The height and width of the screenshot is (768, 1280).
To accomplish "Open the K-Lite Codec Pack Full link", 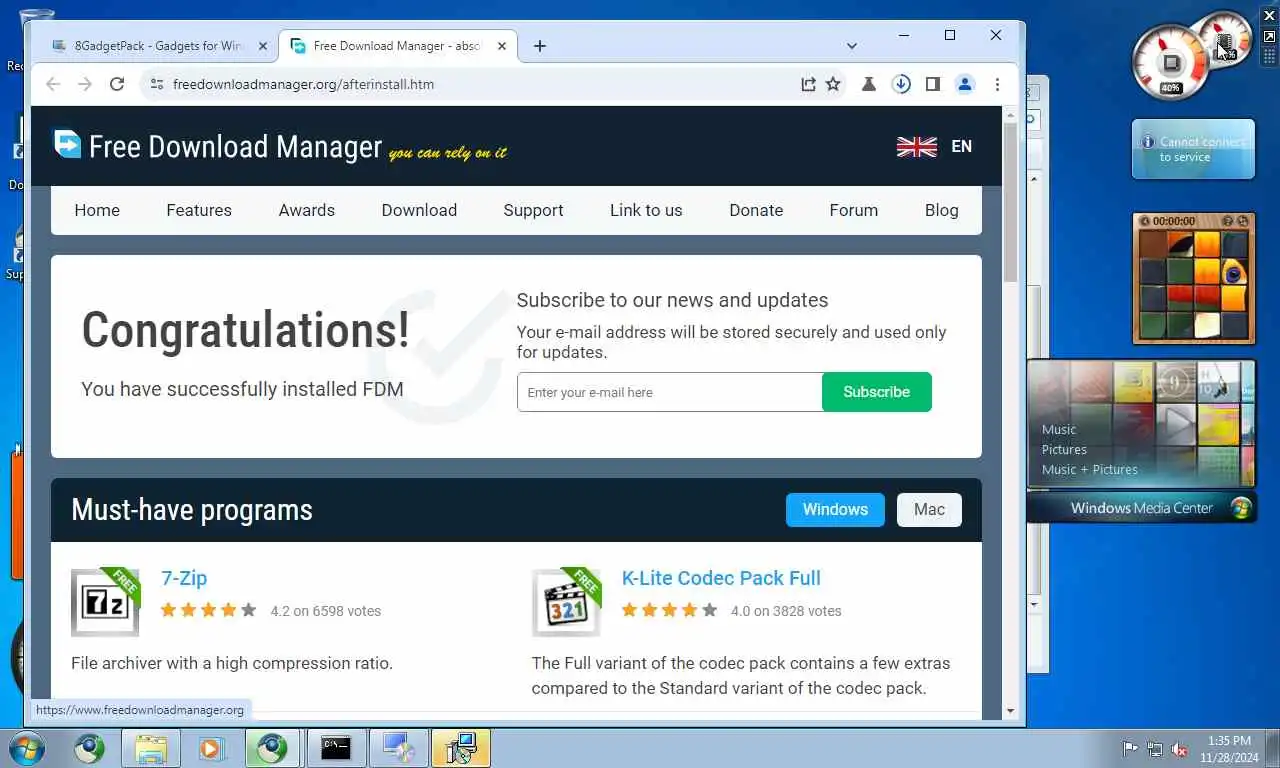I will (721, 578).
